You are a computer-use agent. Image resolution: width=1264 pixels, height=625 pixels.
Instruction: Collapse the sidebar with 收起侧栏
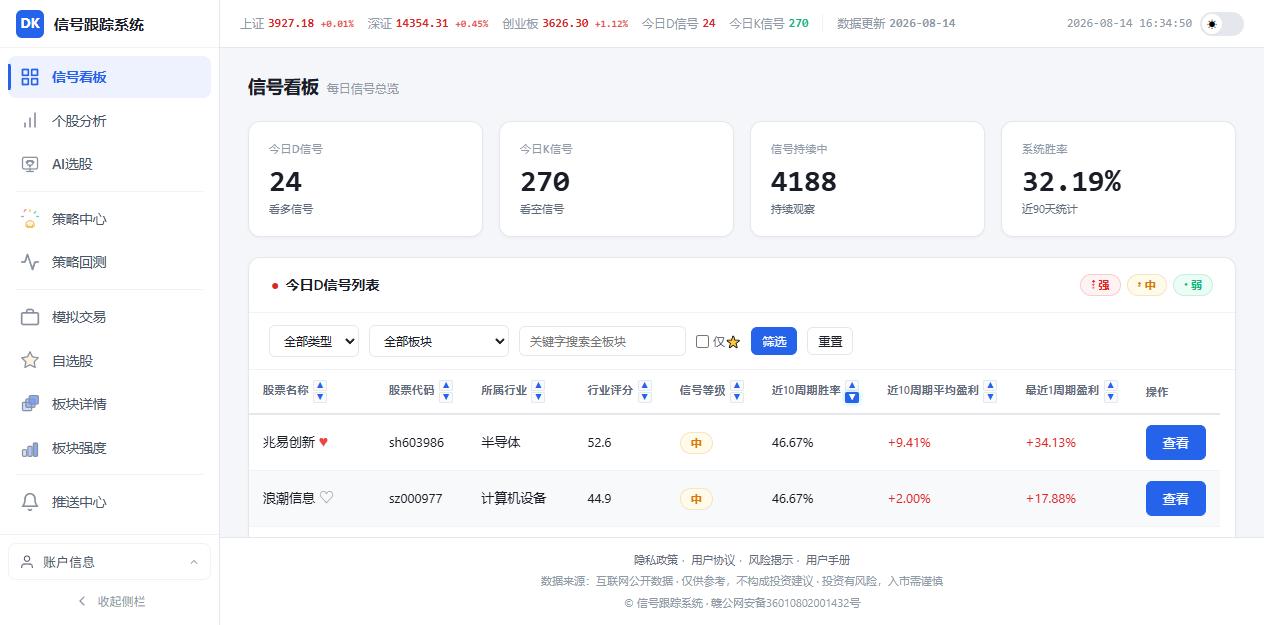[110, 601]
